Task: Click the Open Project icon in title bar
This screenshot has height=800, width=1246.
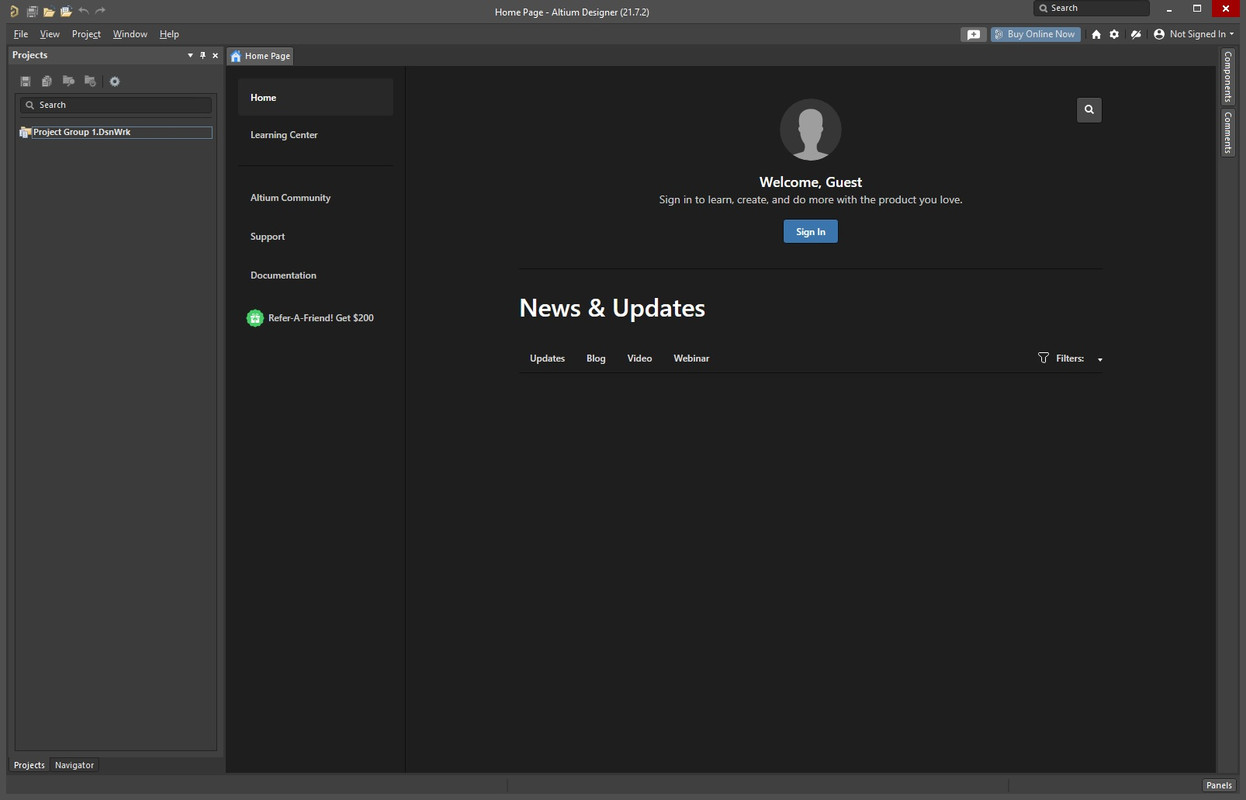Action: pos(66,11)
